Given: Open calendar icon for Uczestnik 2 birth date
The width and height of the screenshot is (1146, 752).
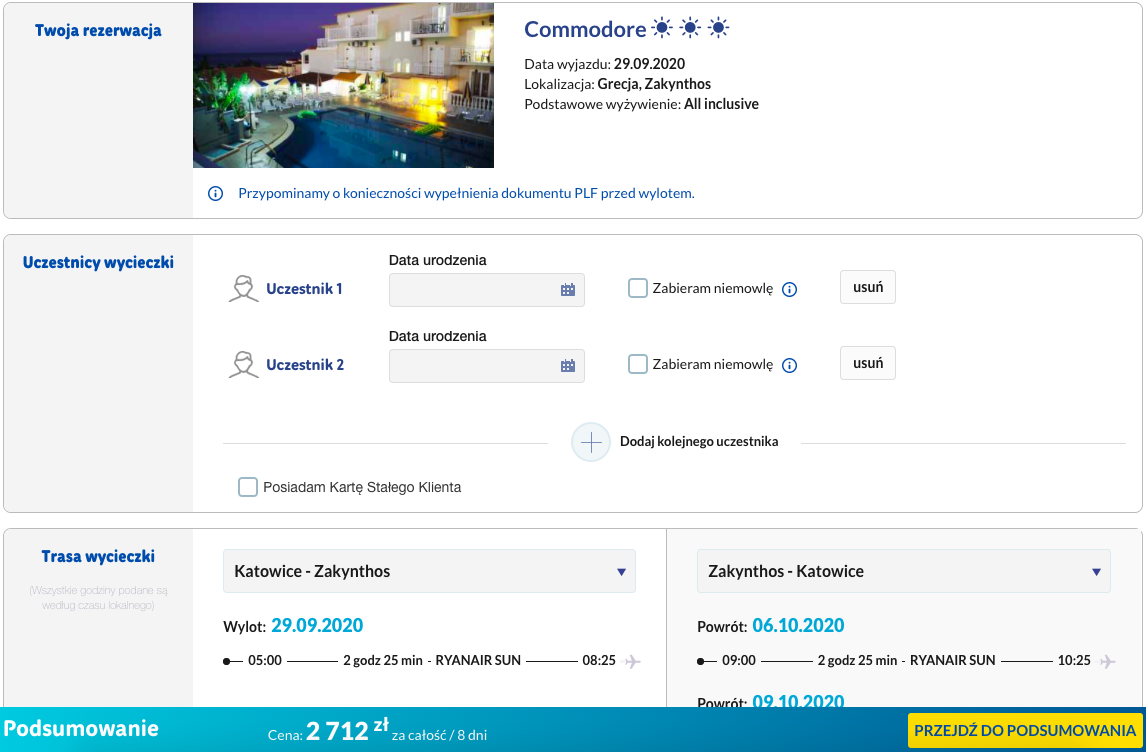Looking at the screenshot, I should tap(568, 366).
